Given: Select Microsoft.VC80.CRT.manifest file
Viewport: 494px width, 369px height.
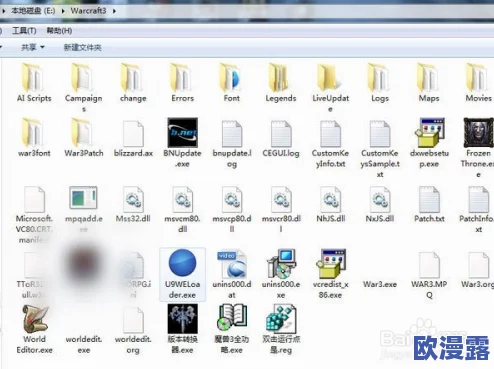Looking at the screenshot, I should pyautogui.click(x=34, y=215).
